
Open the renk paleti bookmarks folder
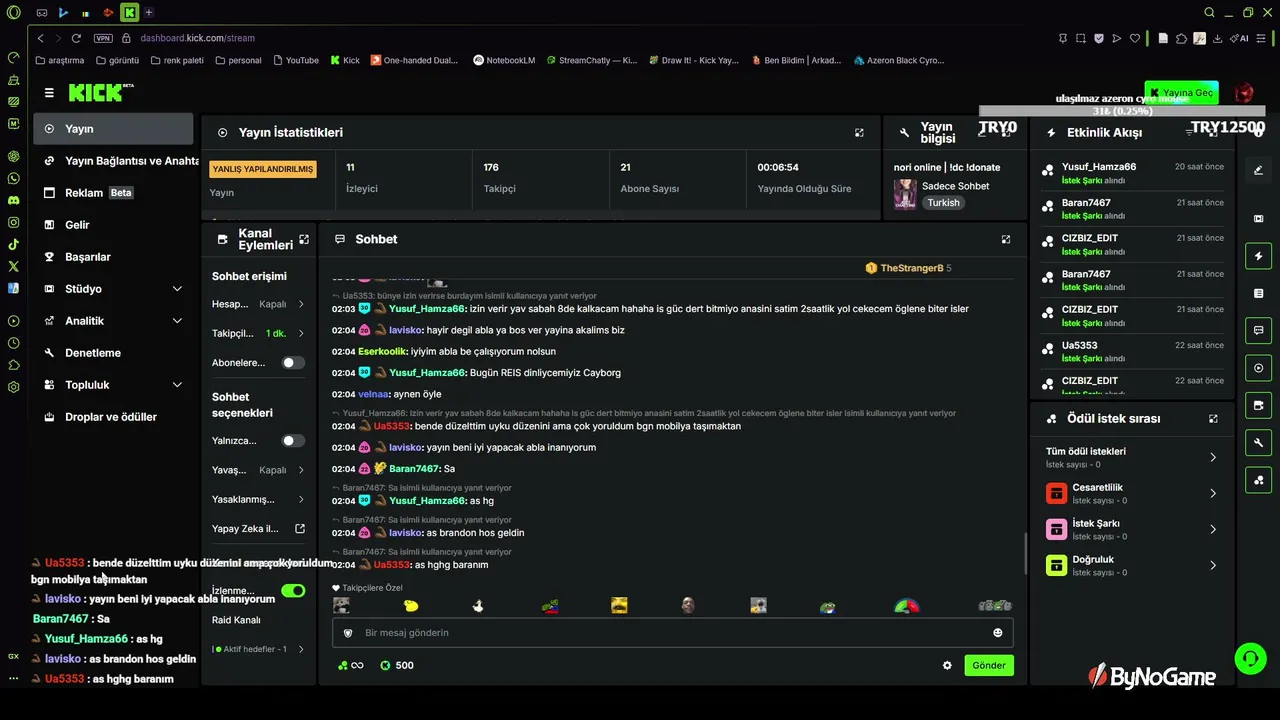(x=177, y=60)
